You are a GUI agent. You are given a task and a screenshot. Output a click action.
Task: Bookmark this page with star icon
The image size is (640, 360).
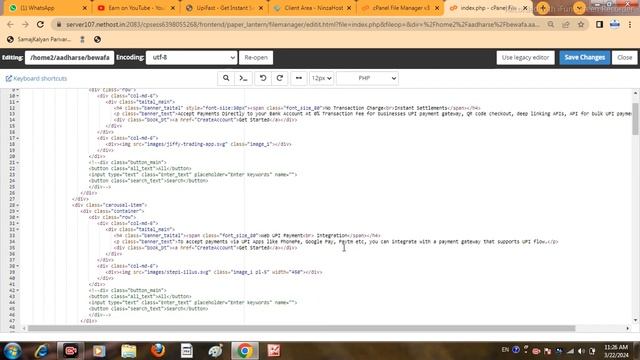[x=581, y=24]
